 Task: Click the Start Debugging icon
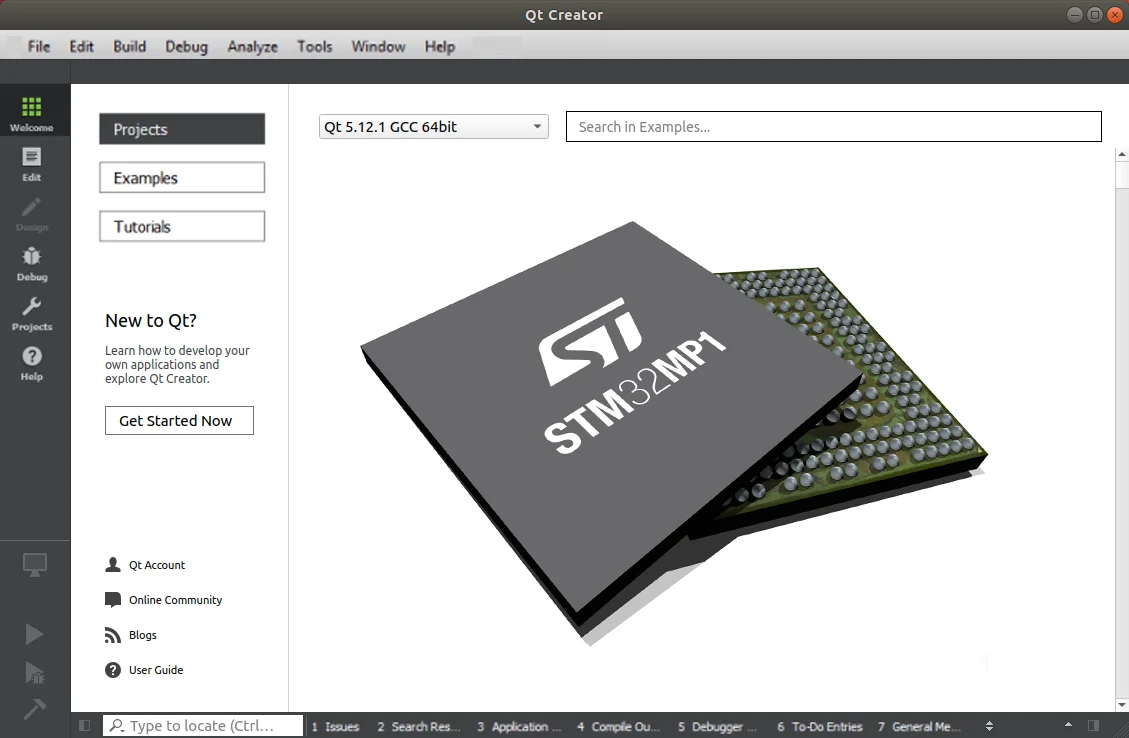(x=34, y=672)
